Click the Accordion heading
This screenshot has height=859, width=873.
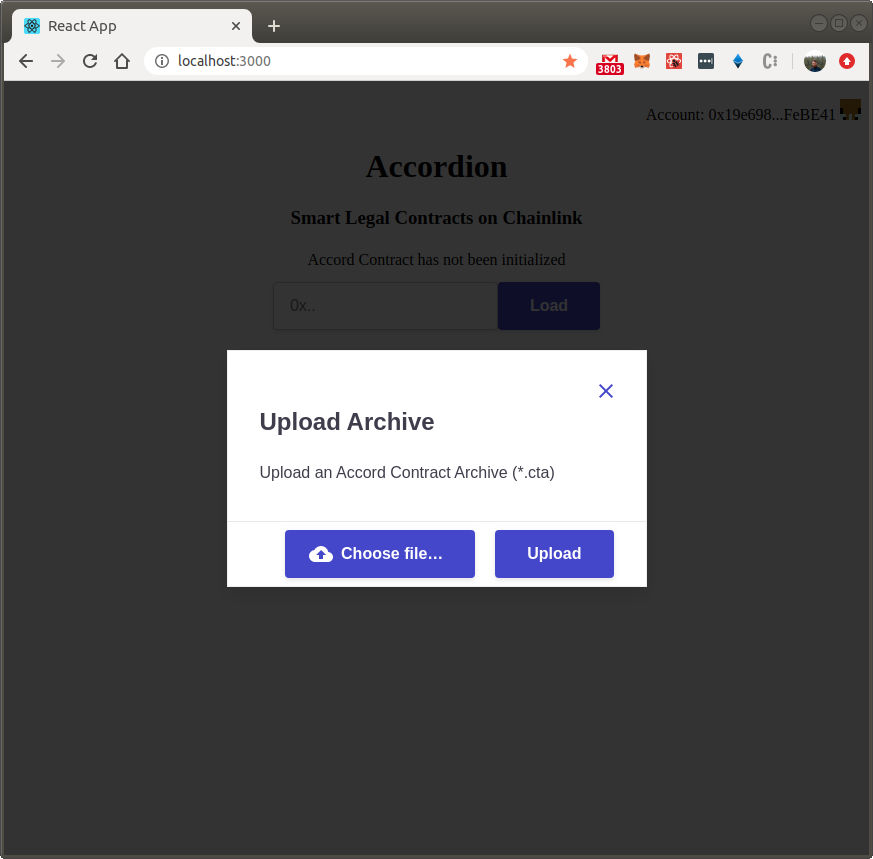coord(436,166)
